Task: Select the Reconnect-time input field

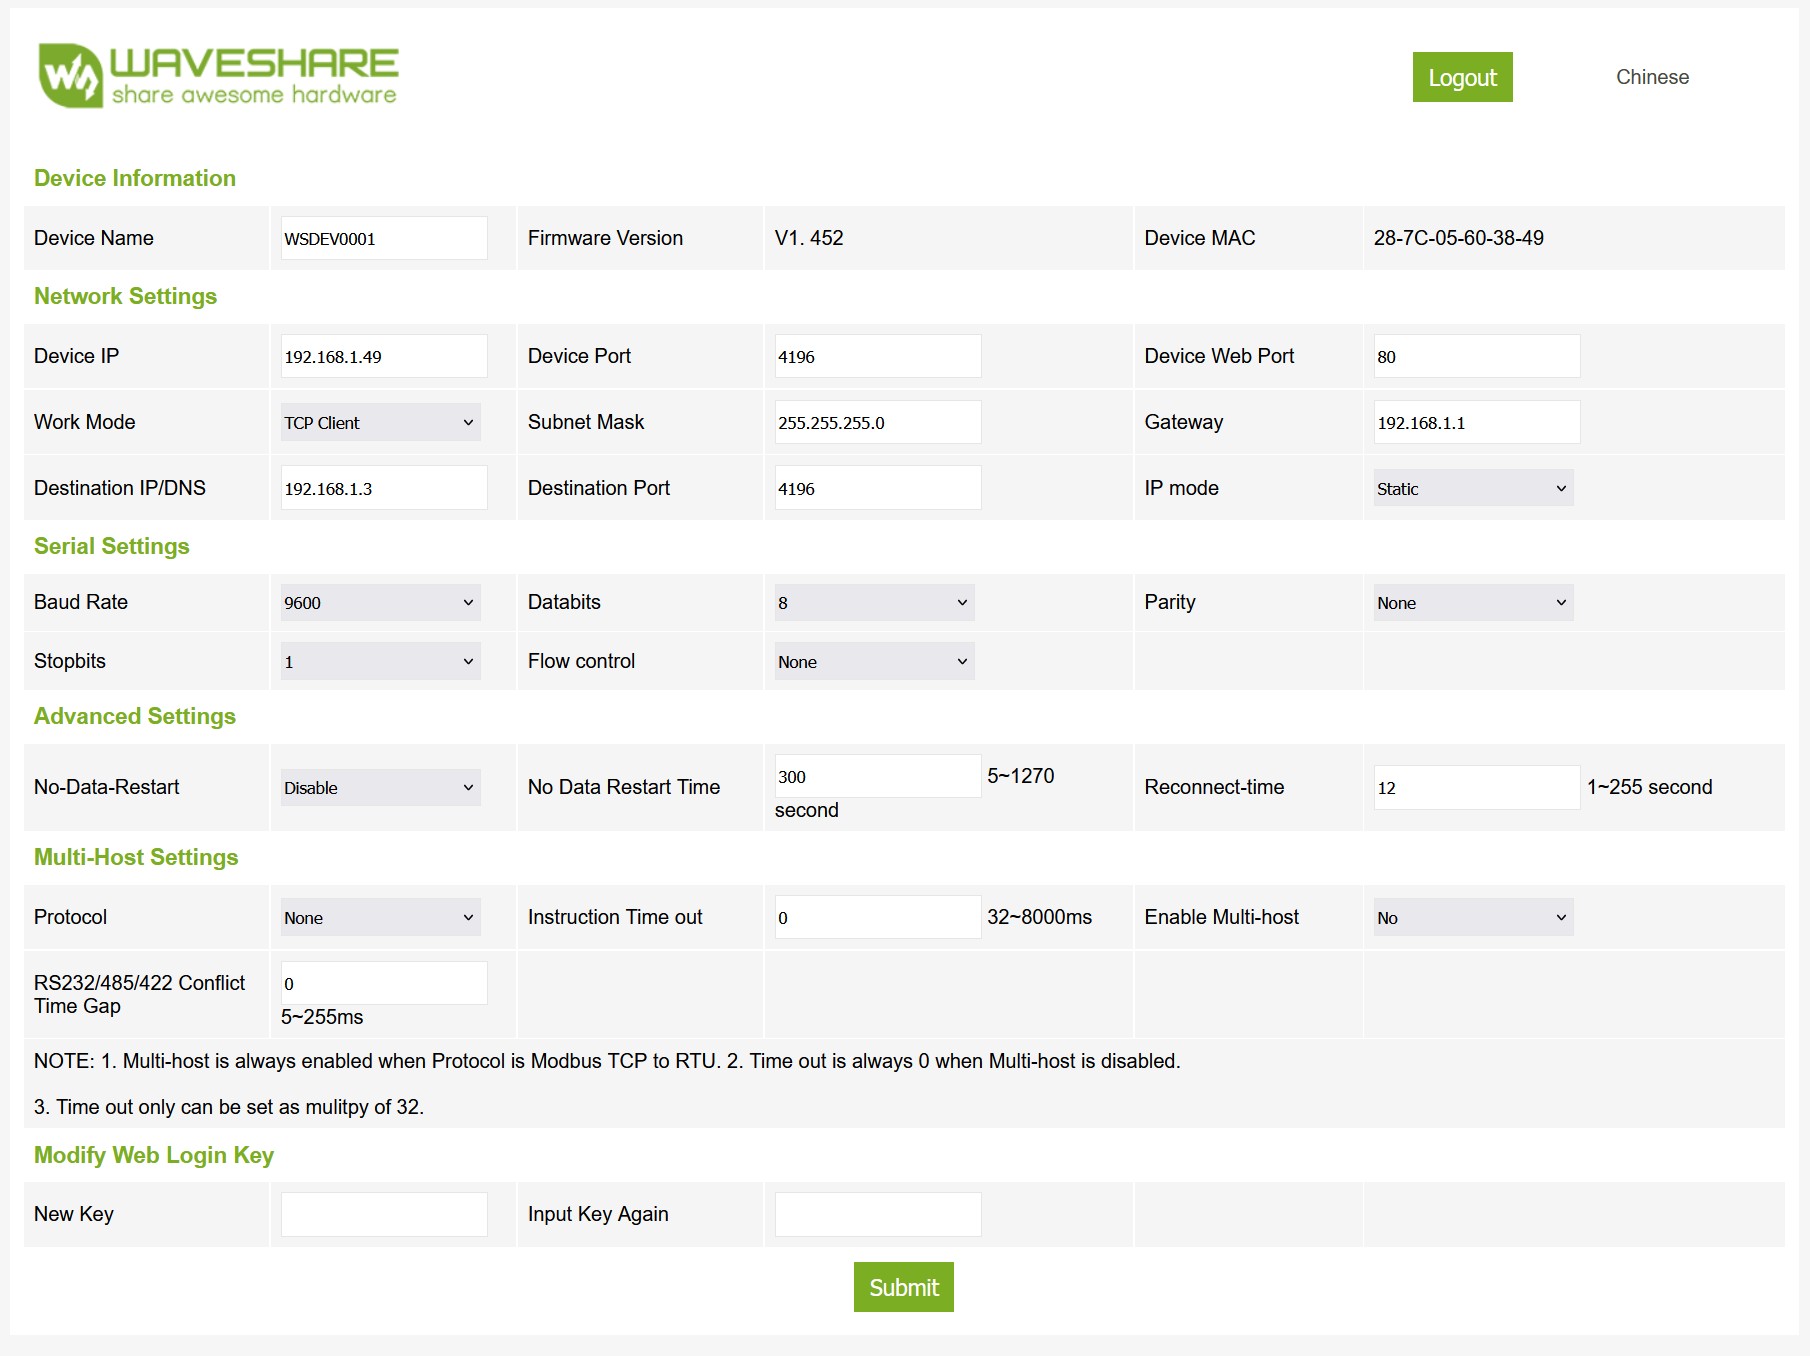Action: (1476, 788)
